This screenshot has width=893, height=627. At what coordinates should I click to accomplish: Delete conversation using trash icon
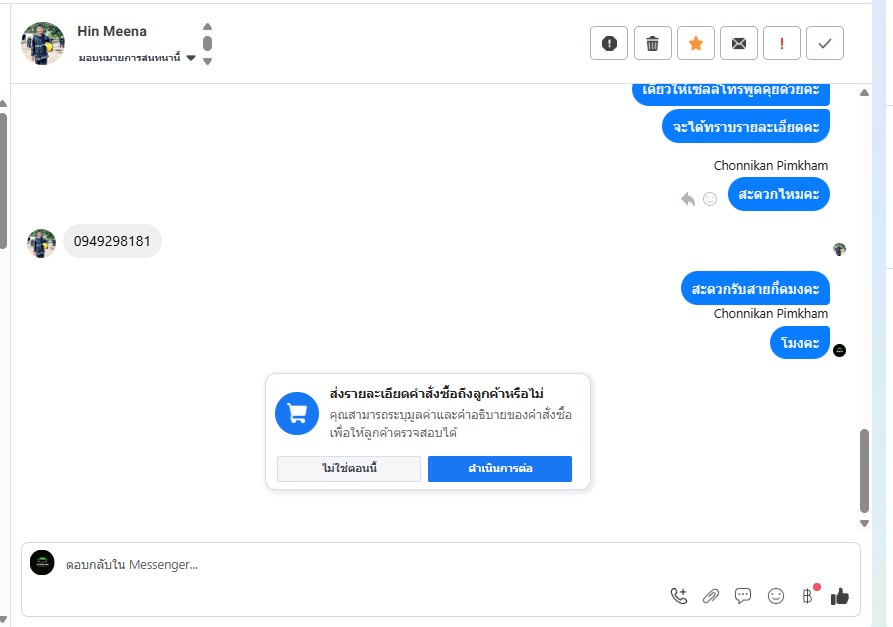tap(653, 43)
